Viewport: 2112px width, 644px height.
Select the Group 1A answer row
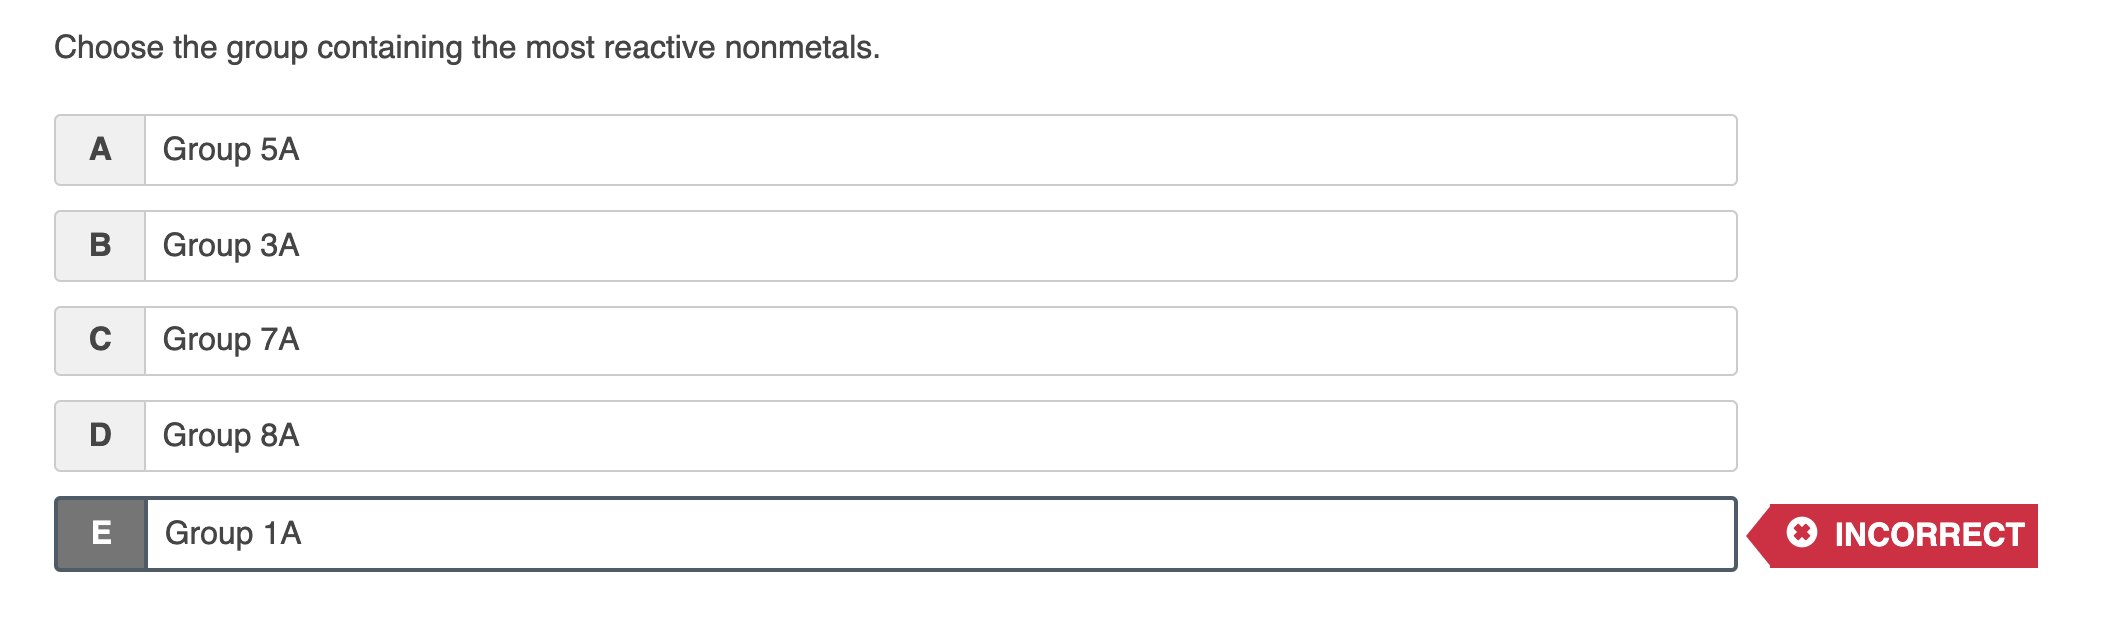[x=700, y=533]
